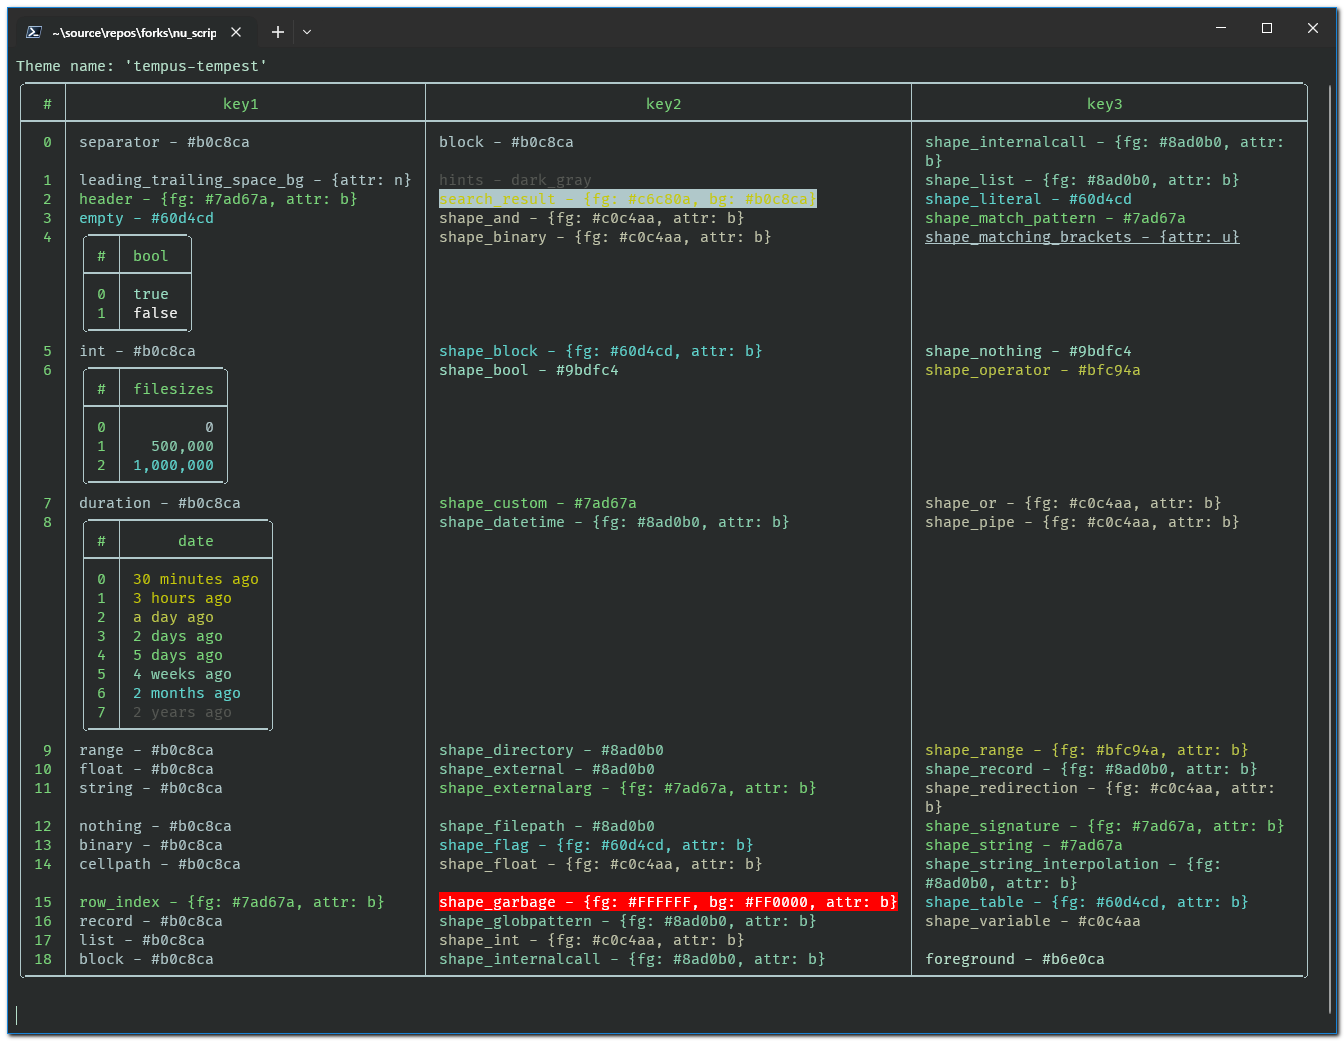The width and height of the screenshot is (1344, 1041).
Task: Close the nu_scripts terminal tab
Action: click(x=236, y=32)
